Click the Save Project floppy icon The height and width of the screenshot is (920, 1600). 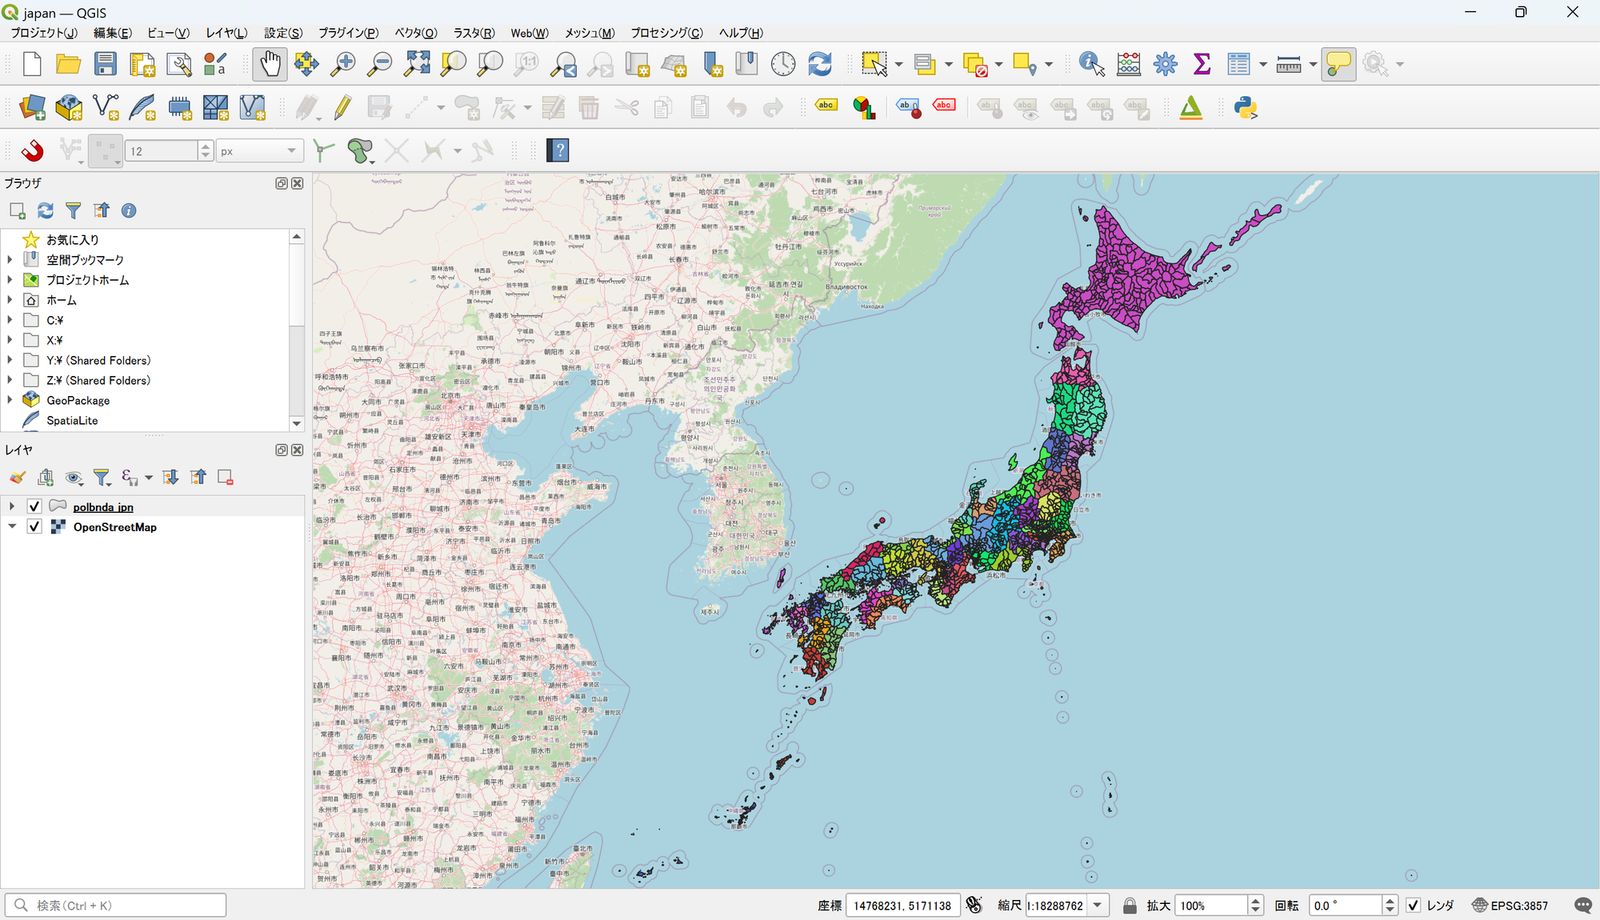click(x=105, y=64)
